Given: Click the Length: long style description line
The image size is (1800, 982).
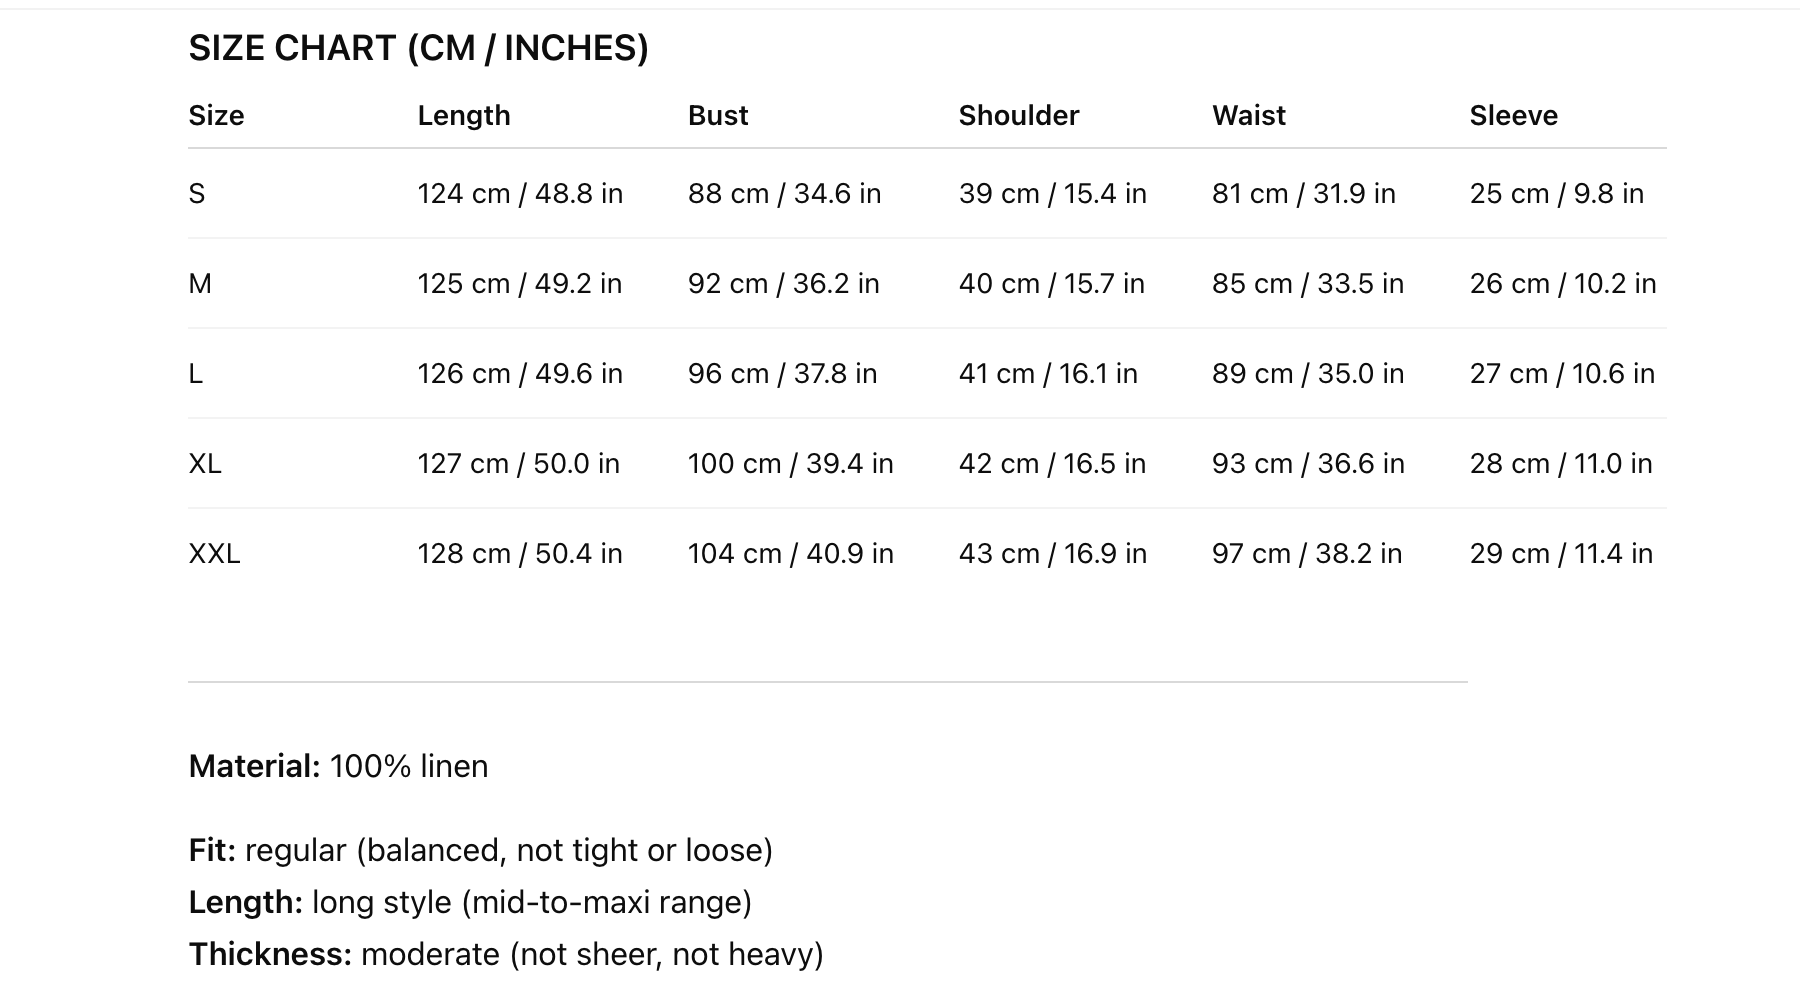Looking at the screenshot, I should tap(470, 902).
